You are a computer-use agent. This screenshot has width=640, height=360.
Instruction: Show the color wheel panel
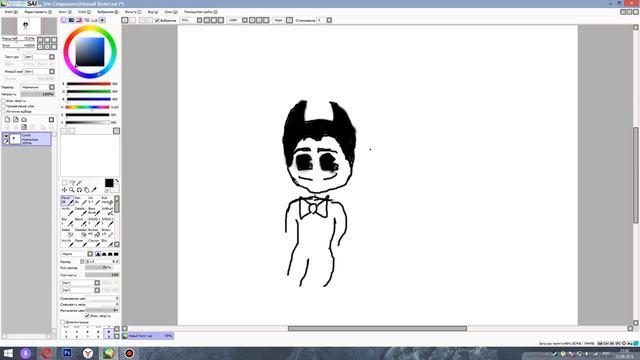[x=64, y=20]
